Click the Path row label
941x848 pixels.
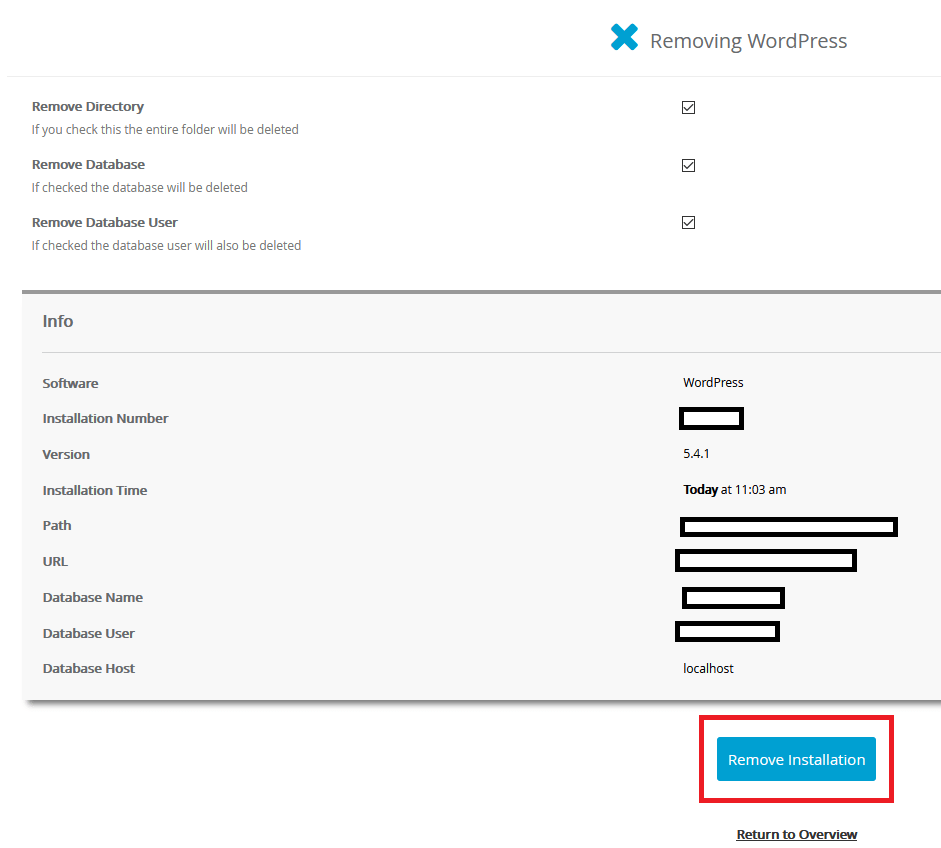[57, 526]
